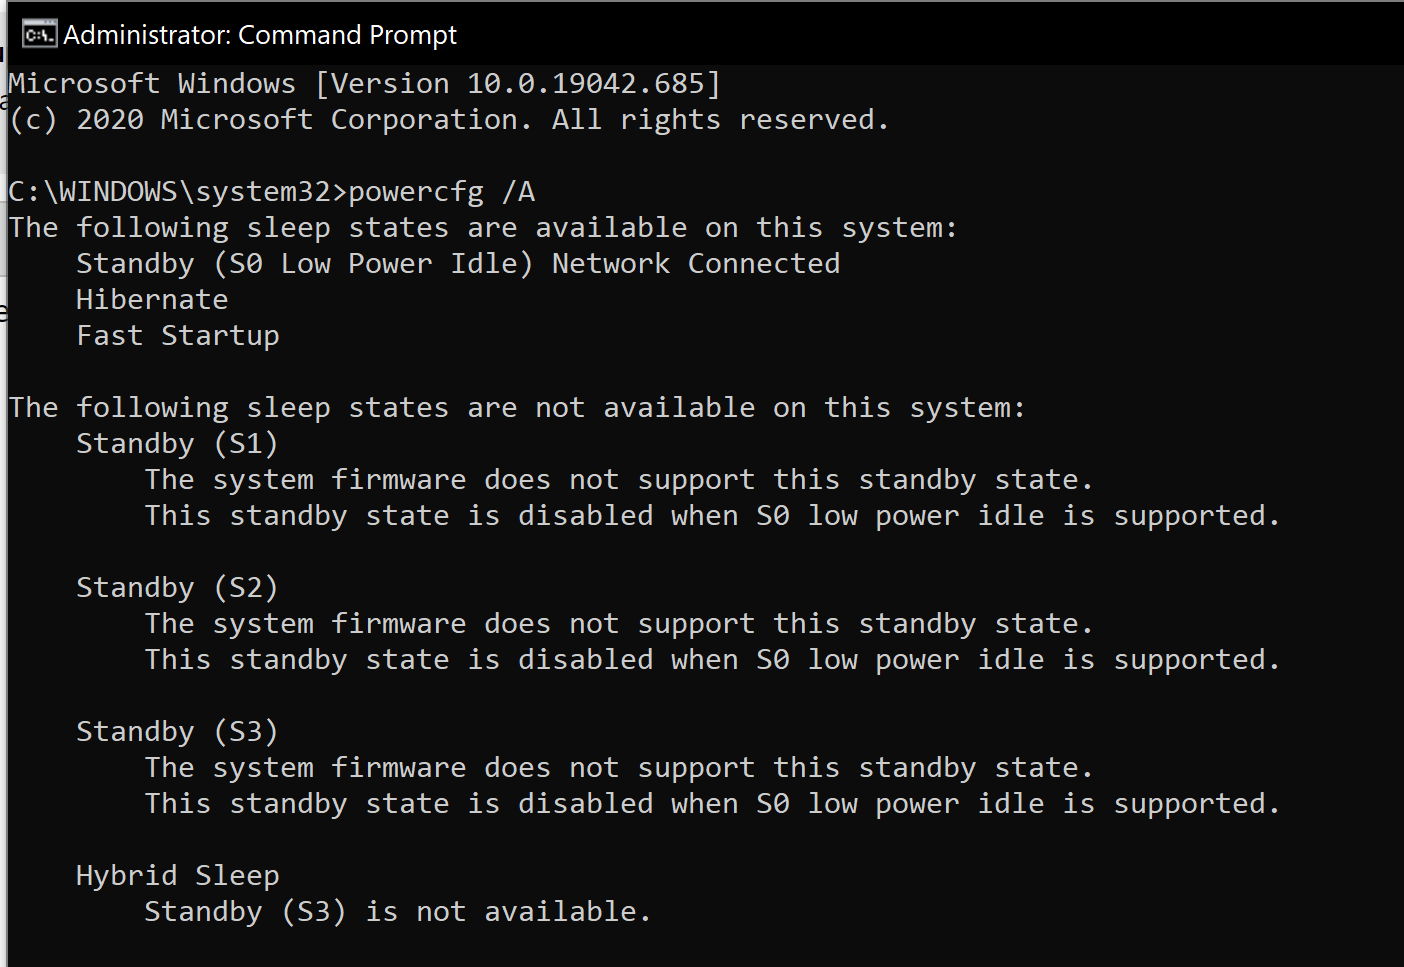
Task: Click the sleep states are not available heading line
Action: pyautogui.click(x=516, y=407)
